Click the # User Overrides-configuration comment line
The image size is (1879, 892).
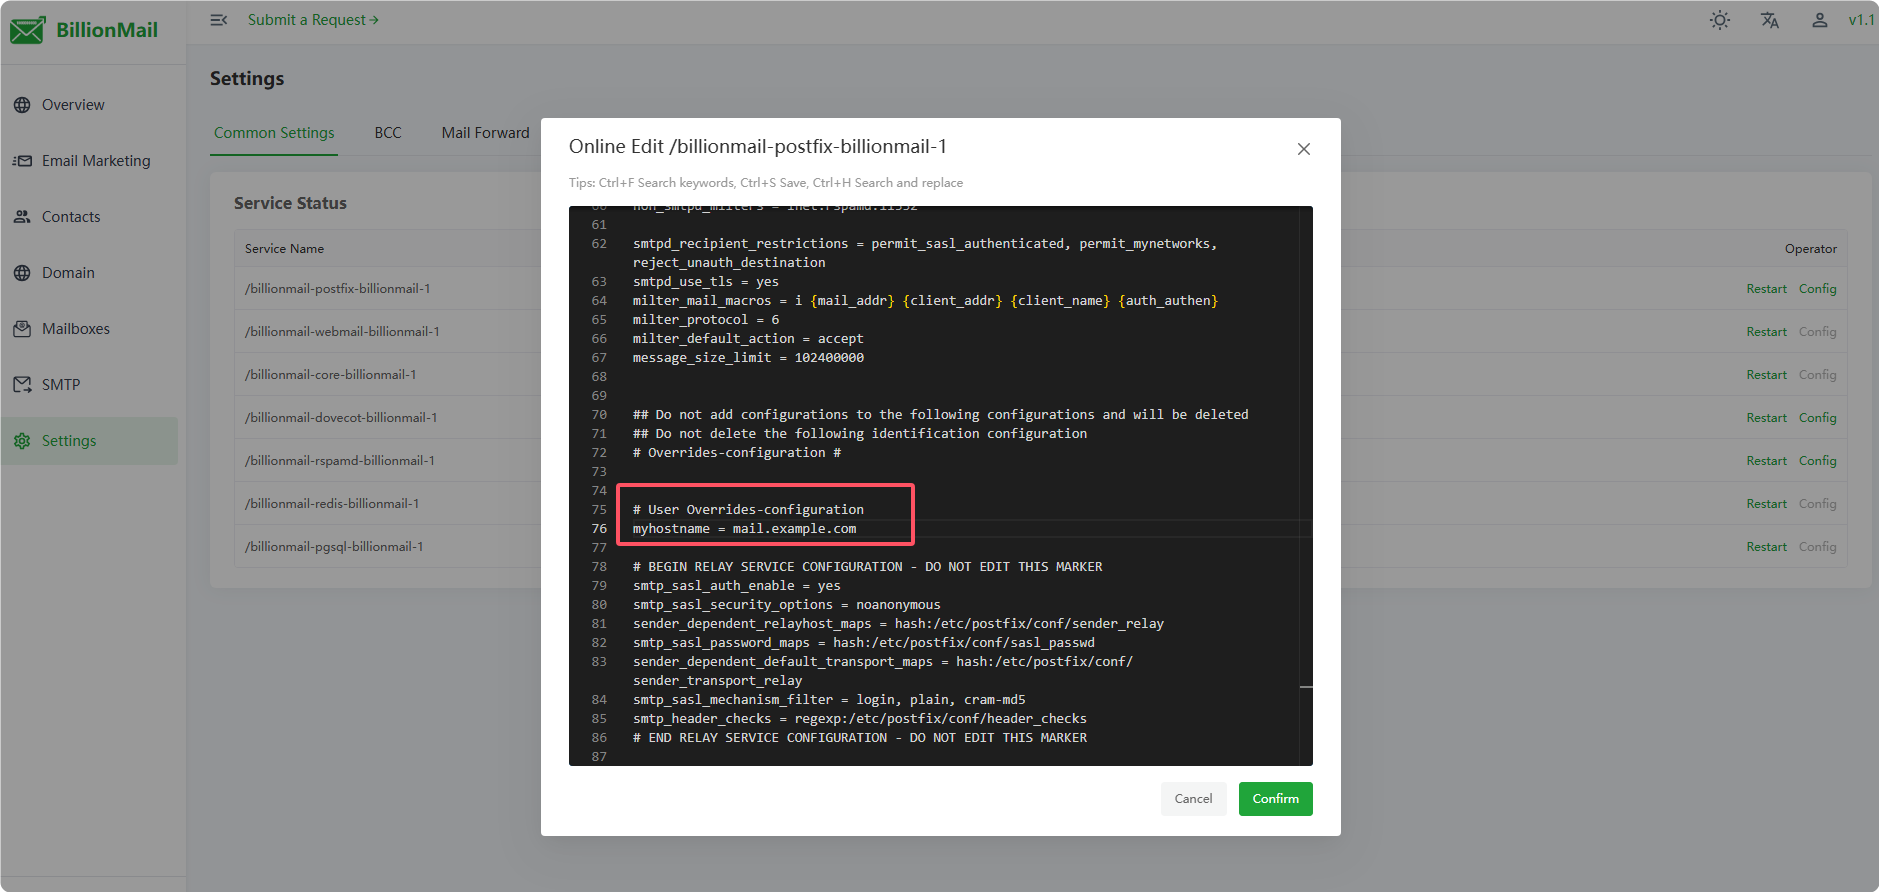pos(748,510)
